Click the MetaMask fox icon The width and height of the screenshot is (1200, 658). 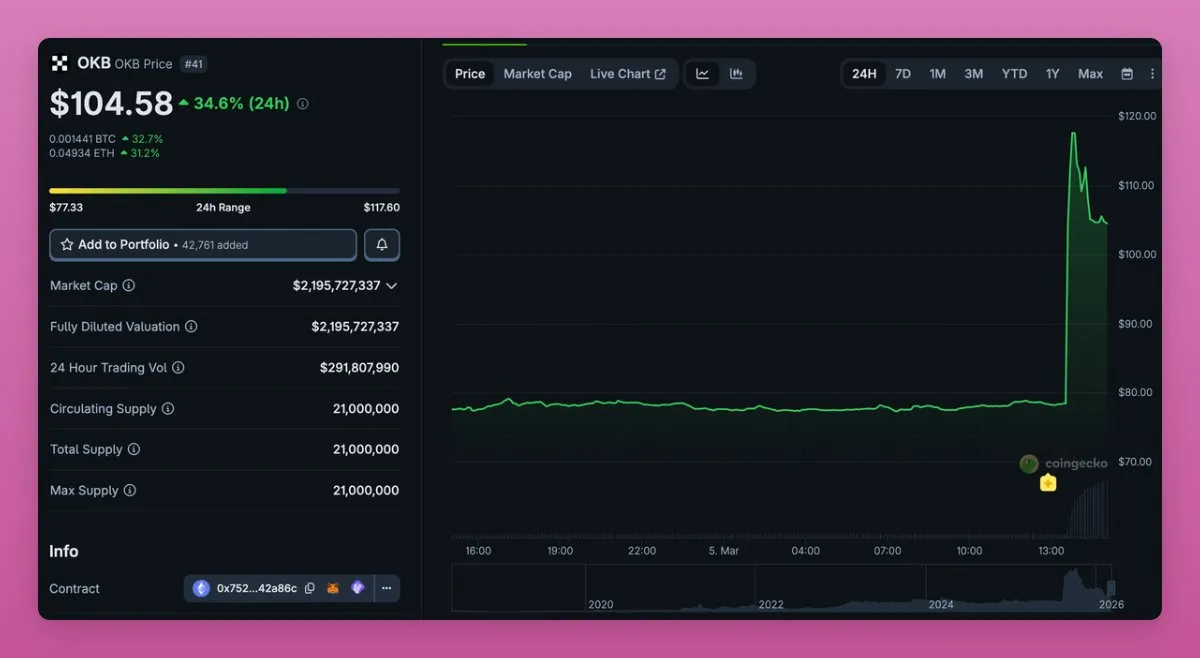(334, 589)
